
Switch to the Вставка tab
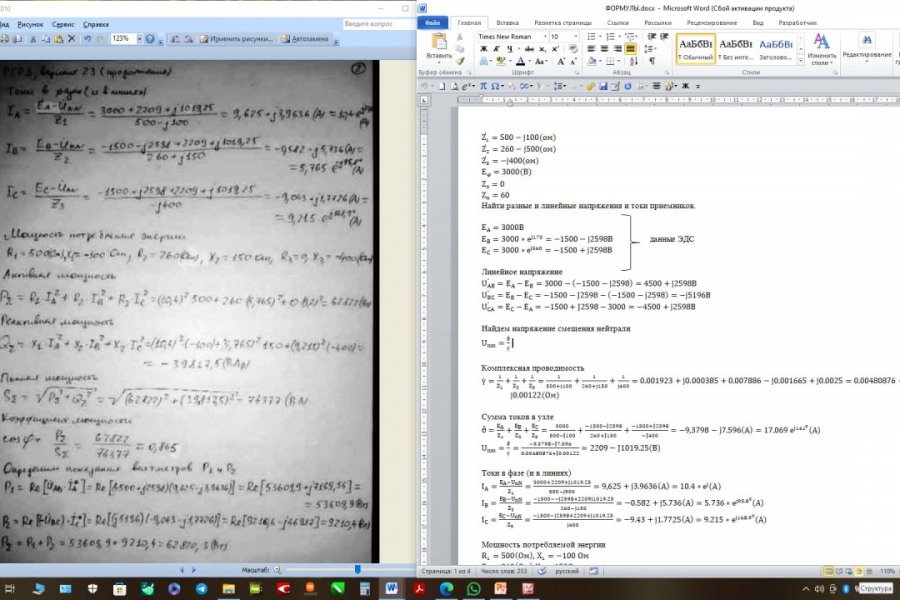point(507,22)
